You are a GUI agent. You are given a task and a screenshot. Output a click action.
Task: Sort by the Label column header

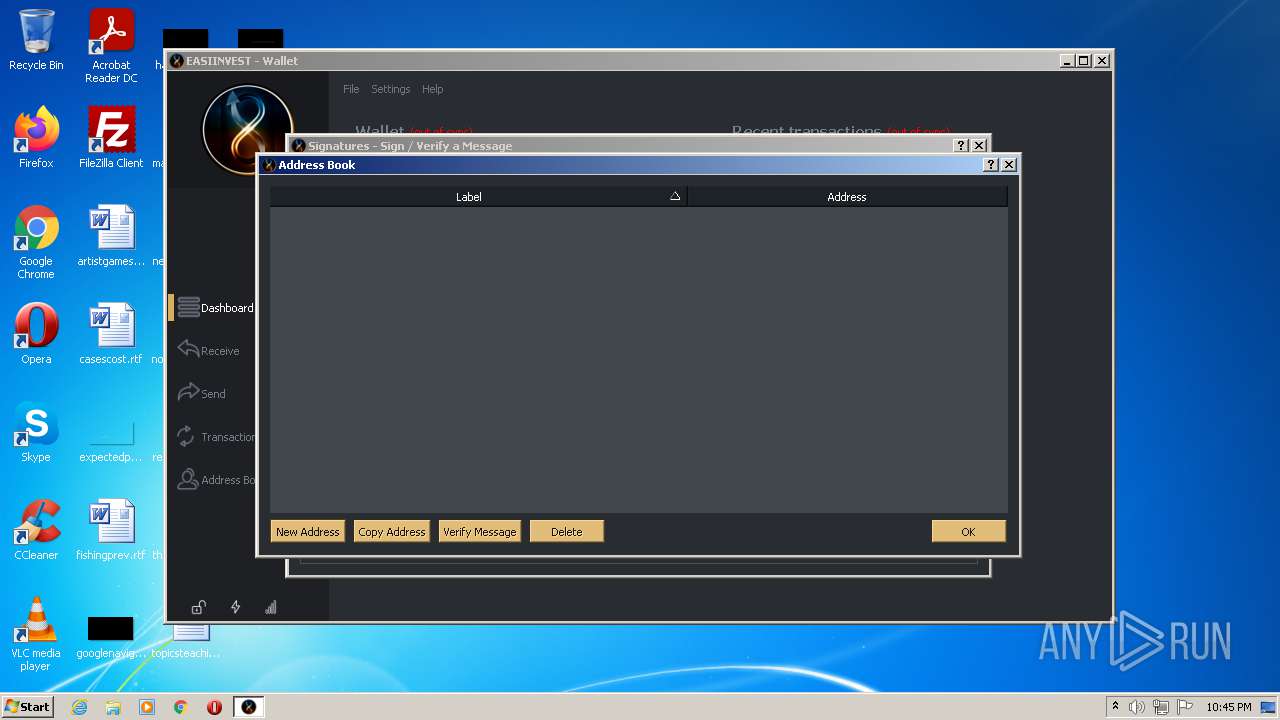(478, 197)
